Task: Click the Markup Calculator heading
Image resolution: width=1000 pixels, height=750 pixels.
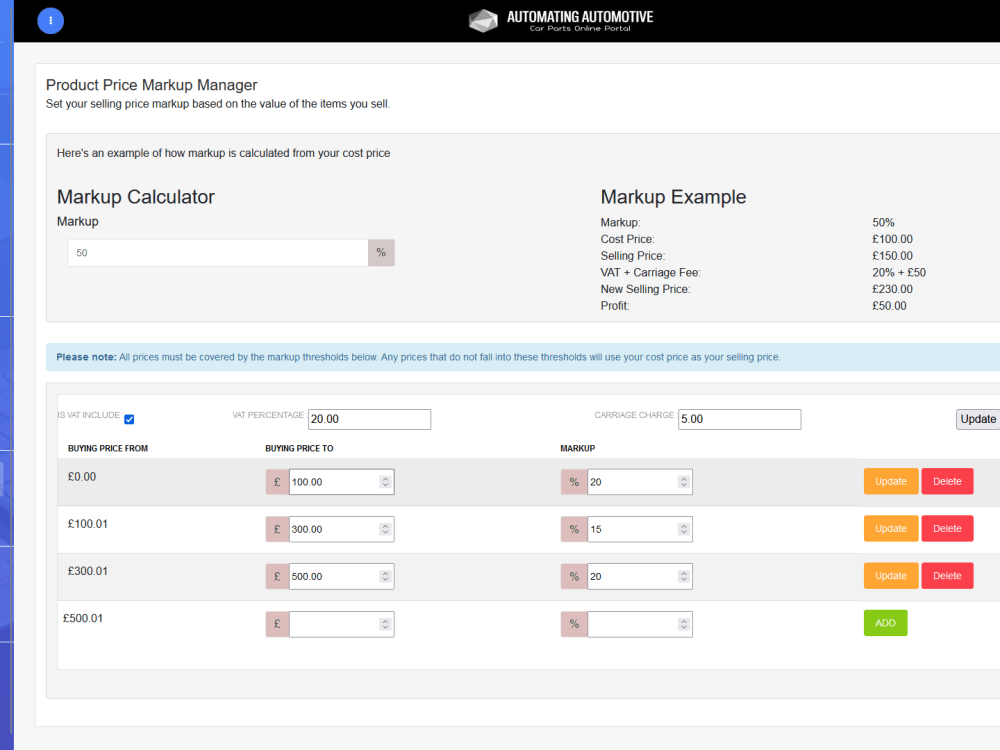Action: click(x=136, y=197)
